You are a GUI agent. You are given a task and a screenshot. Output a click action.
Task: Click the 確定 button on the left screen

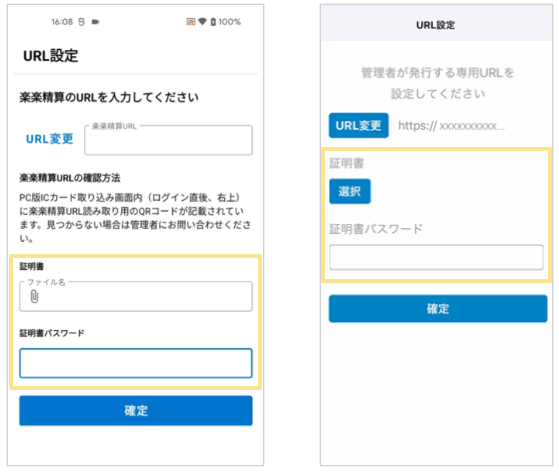coord(136,411)
